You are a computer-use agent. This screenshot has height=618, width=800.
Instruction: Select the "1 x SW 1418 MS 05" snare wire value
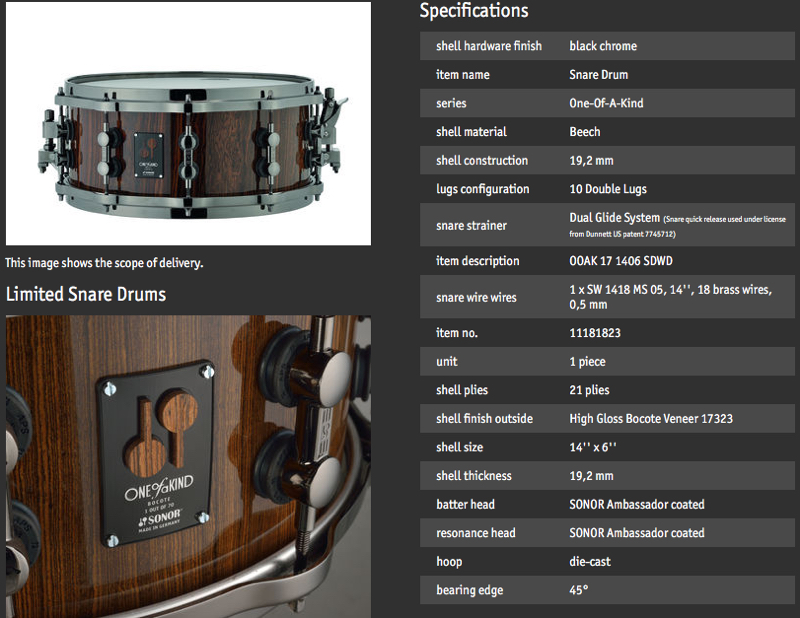pos(670,297)
